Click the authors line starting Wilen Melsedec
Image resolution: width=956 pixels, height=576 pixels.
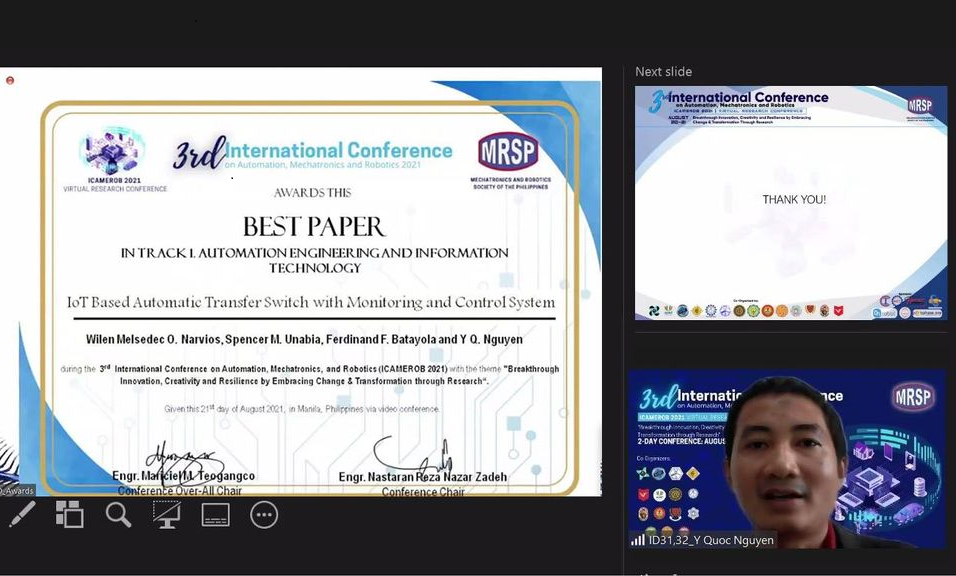304,340
